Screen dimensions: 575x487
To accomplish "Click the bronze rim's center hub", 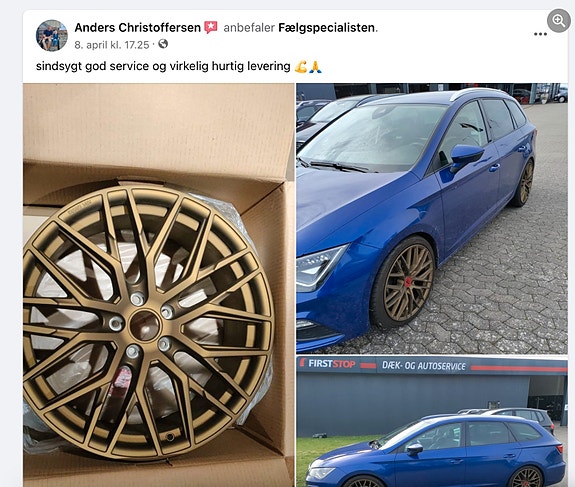I will tap(144, 325).
